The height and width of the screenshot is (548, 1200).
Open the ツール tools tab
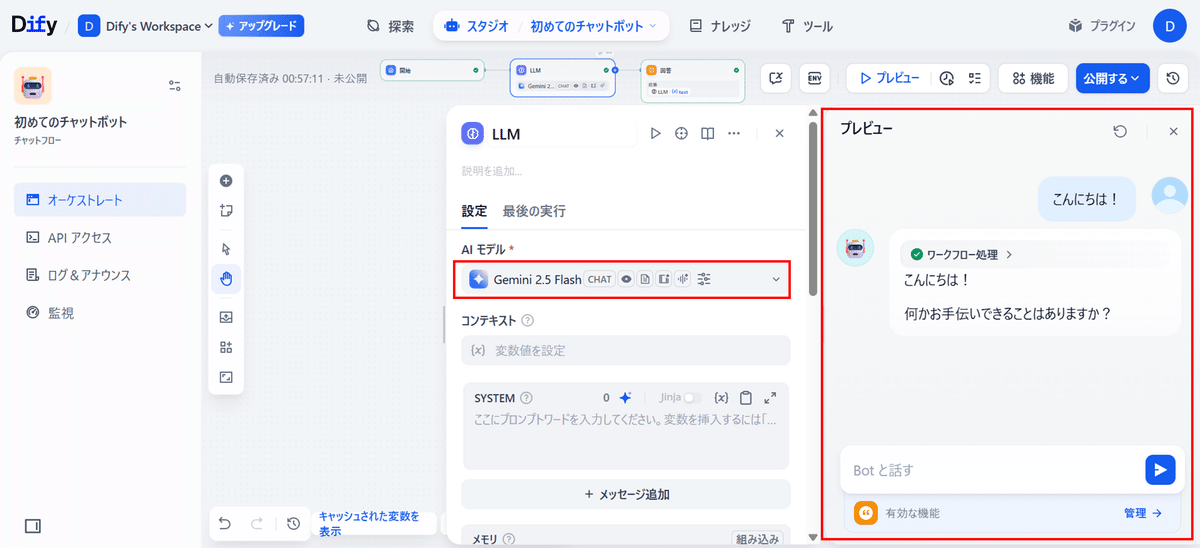tap(807, 26)
